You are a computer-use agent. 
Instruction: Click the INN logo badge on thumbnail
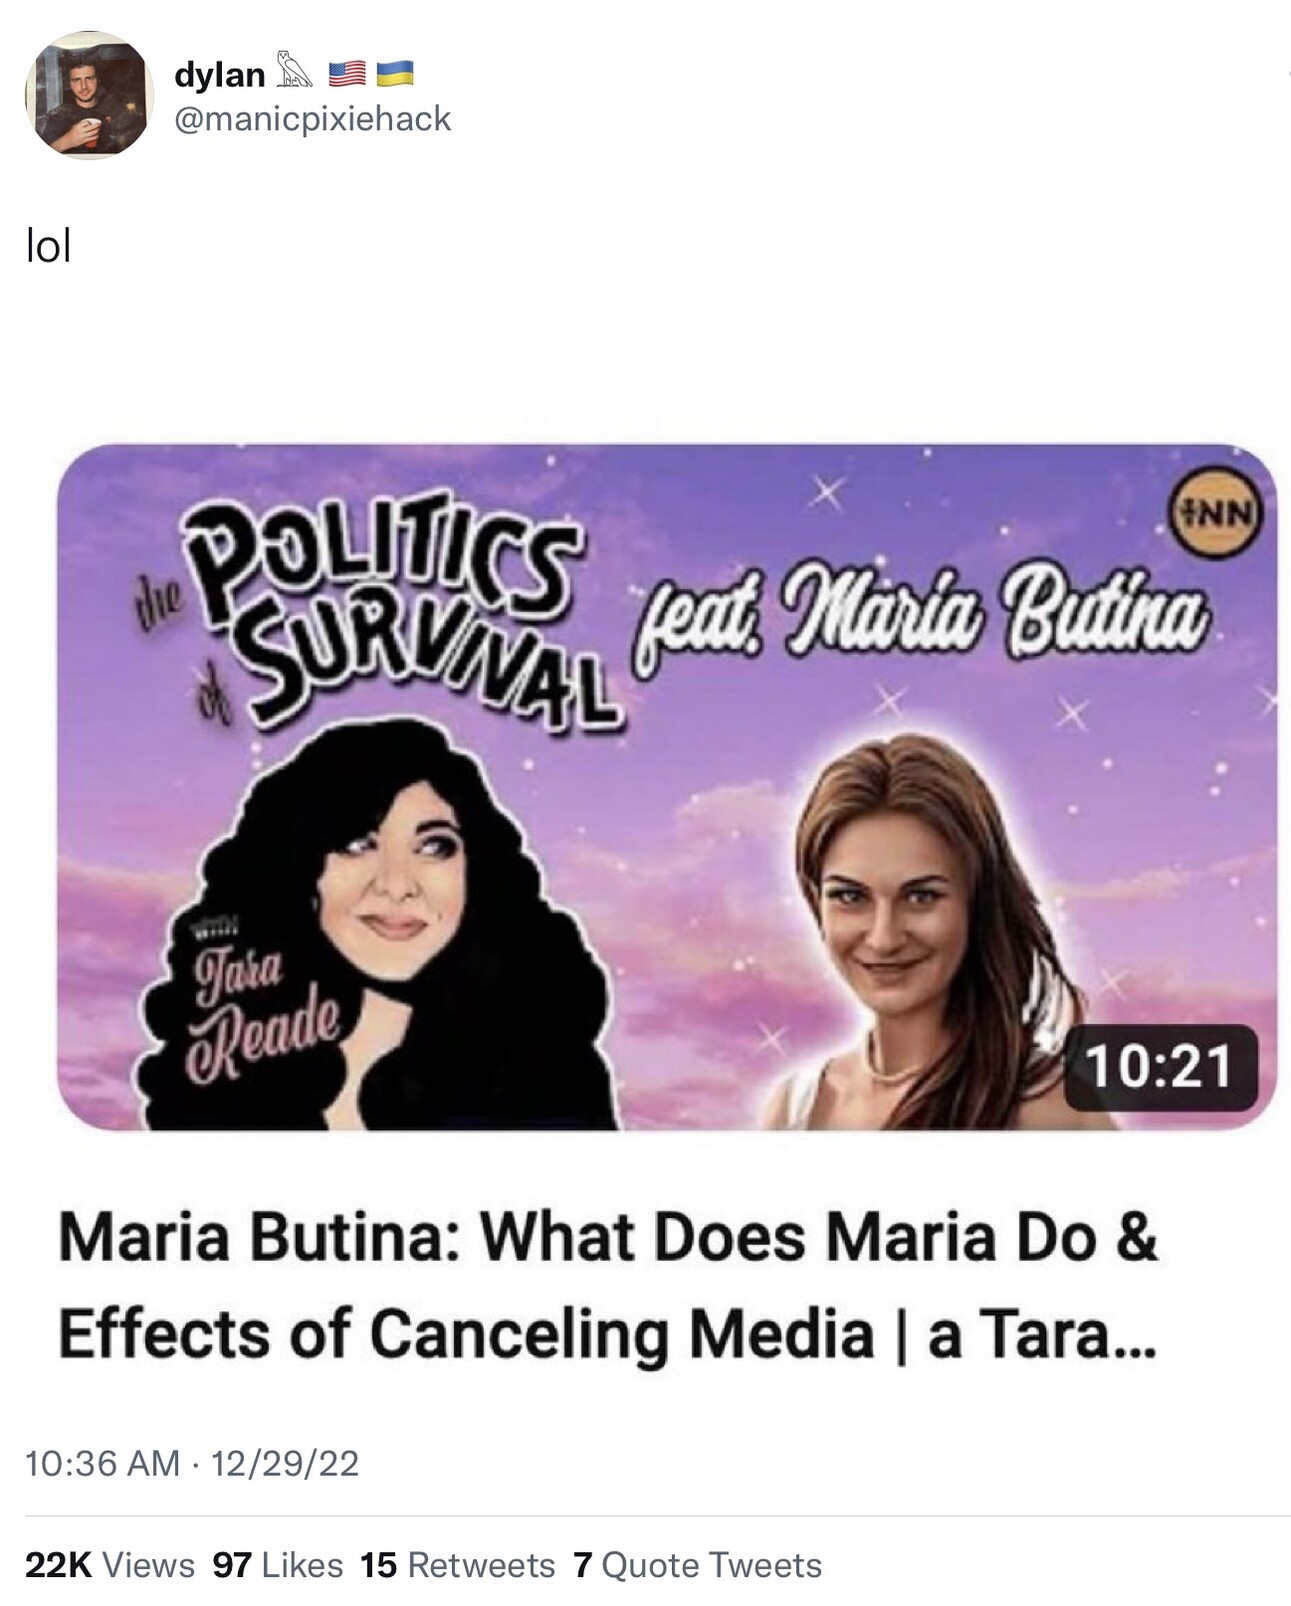1217,513
